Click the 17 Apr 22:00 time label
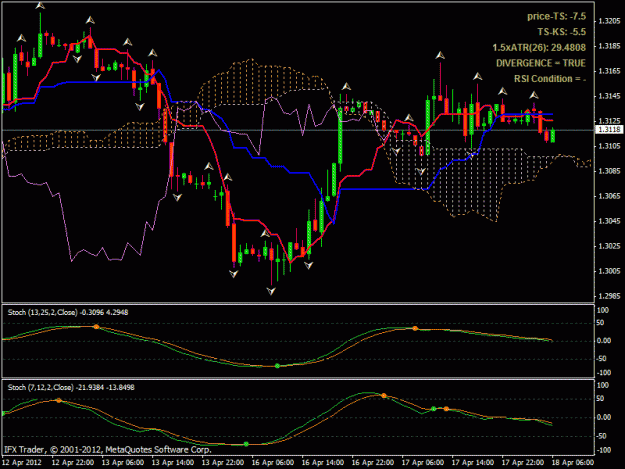The width and height of the screenshot is (625, 469). click(523, 463)
